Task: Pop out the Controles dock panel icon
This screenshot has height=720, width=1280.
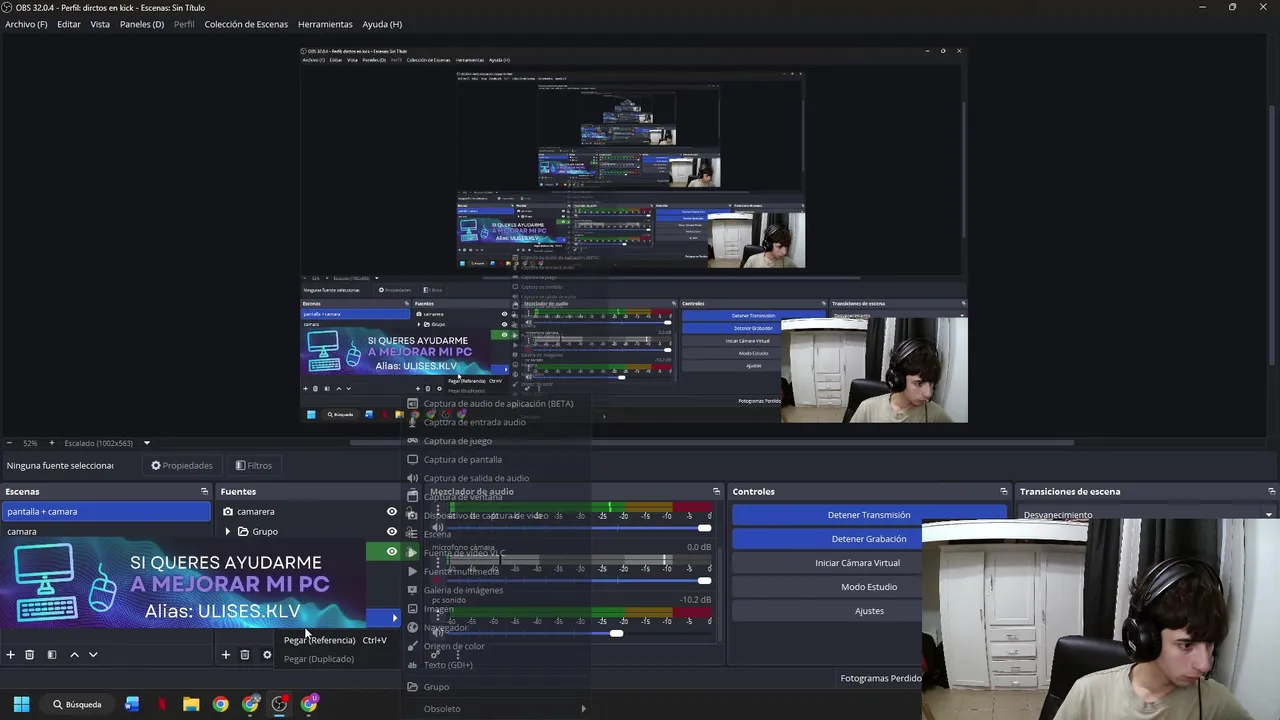Action: pos(1004,492)
